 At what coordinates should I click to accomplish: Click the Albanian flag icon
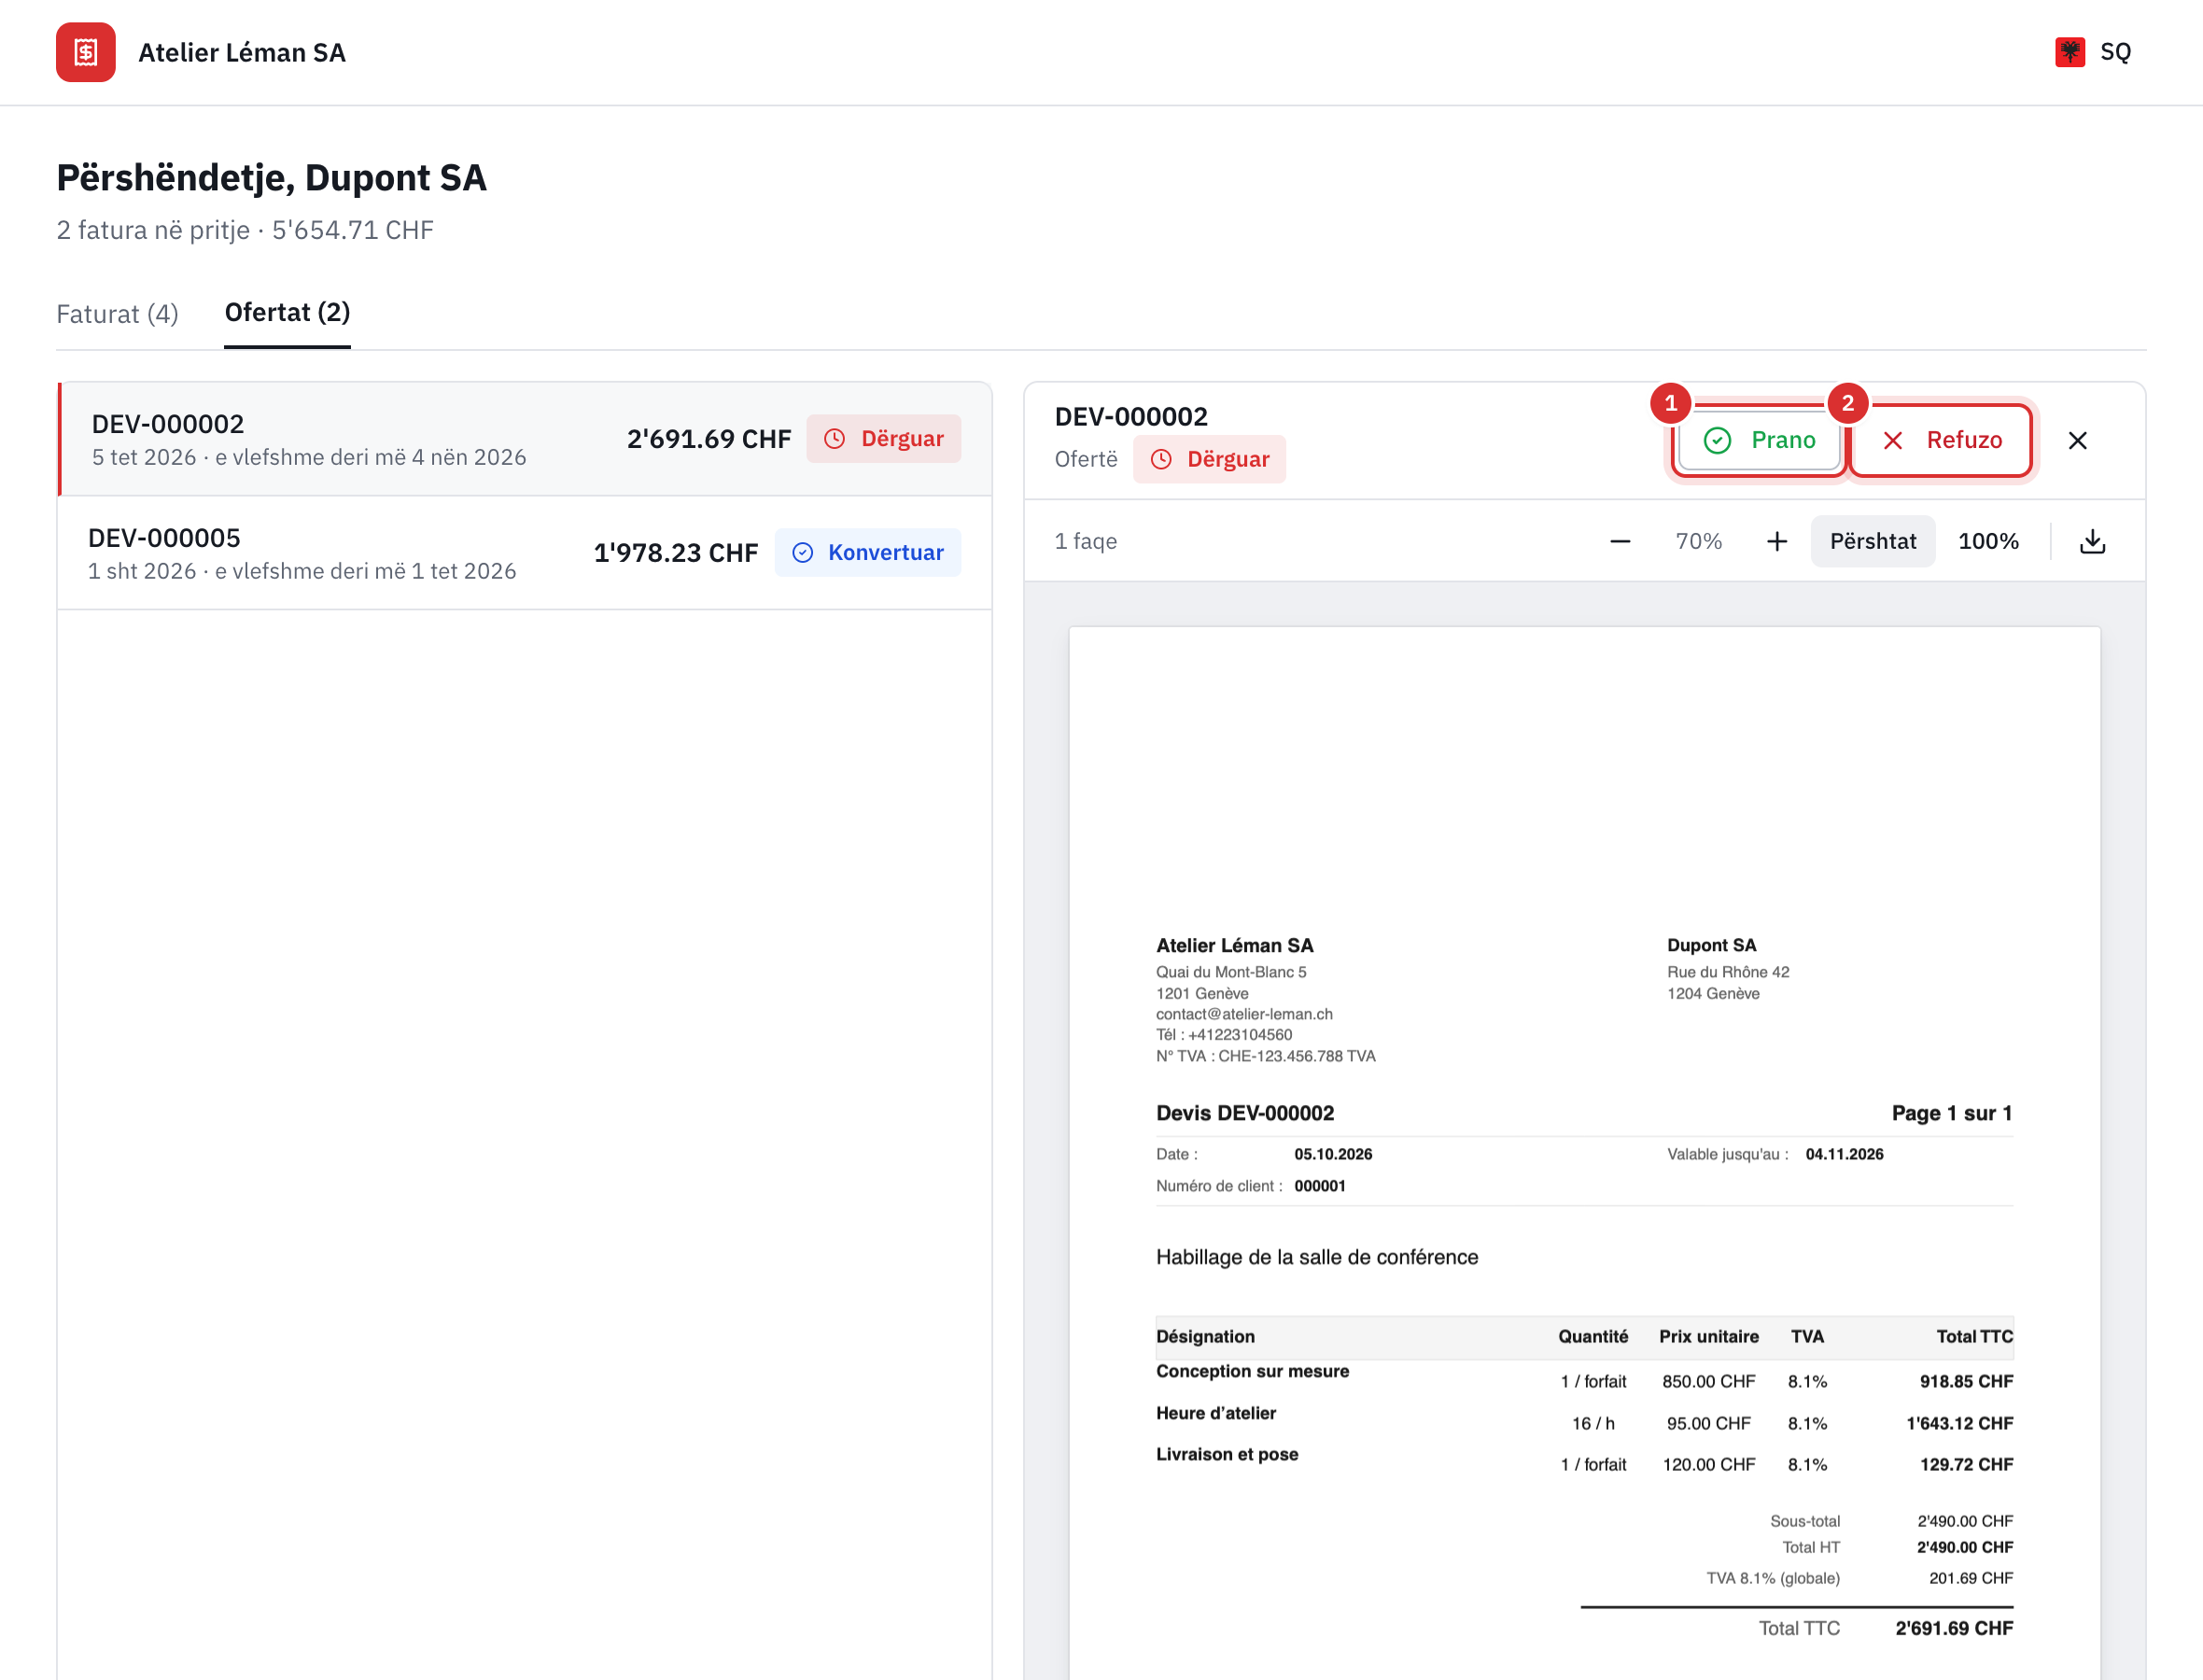[2070, 52]
